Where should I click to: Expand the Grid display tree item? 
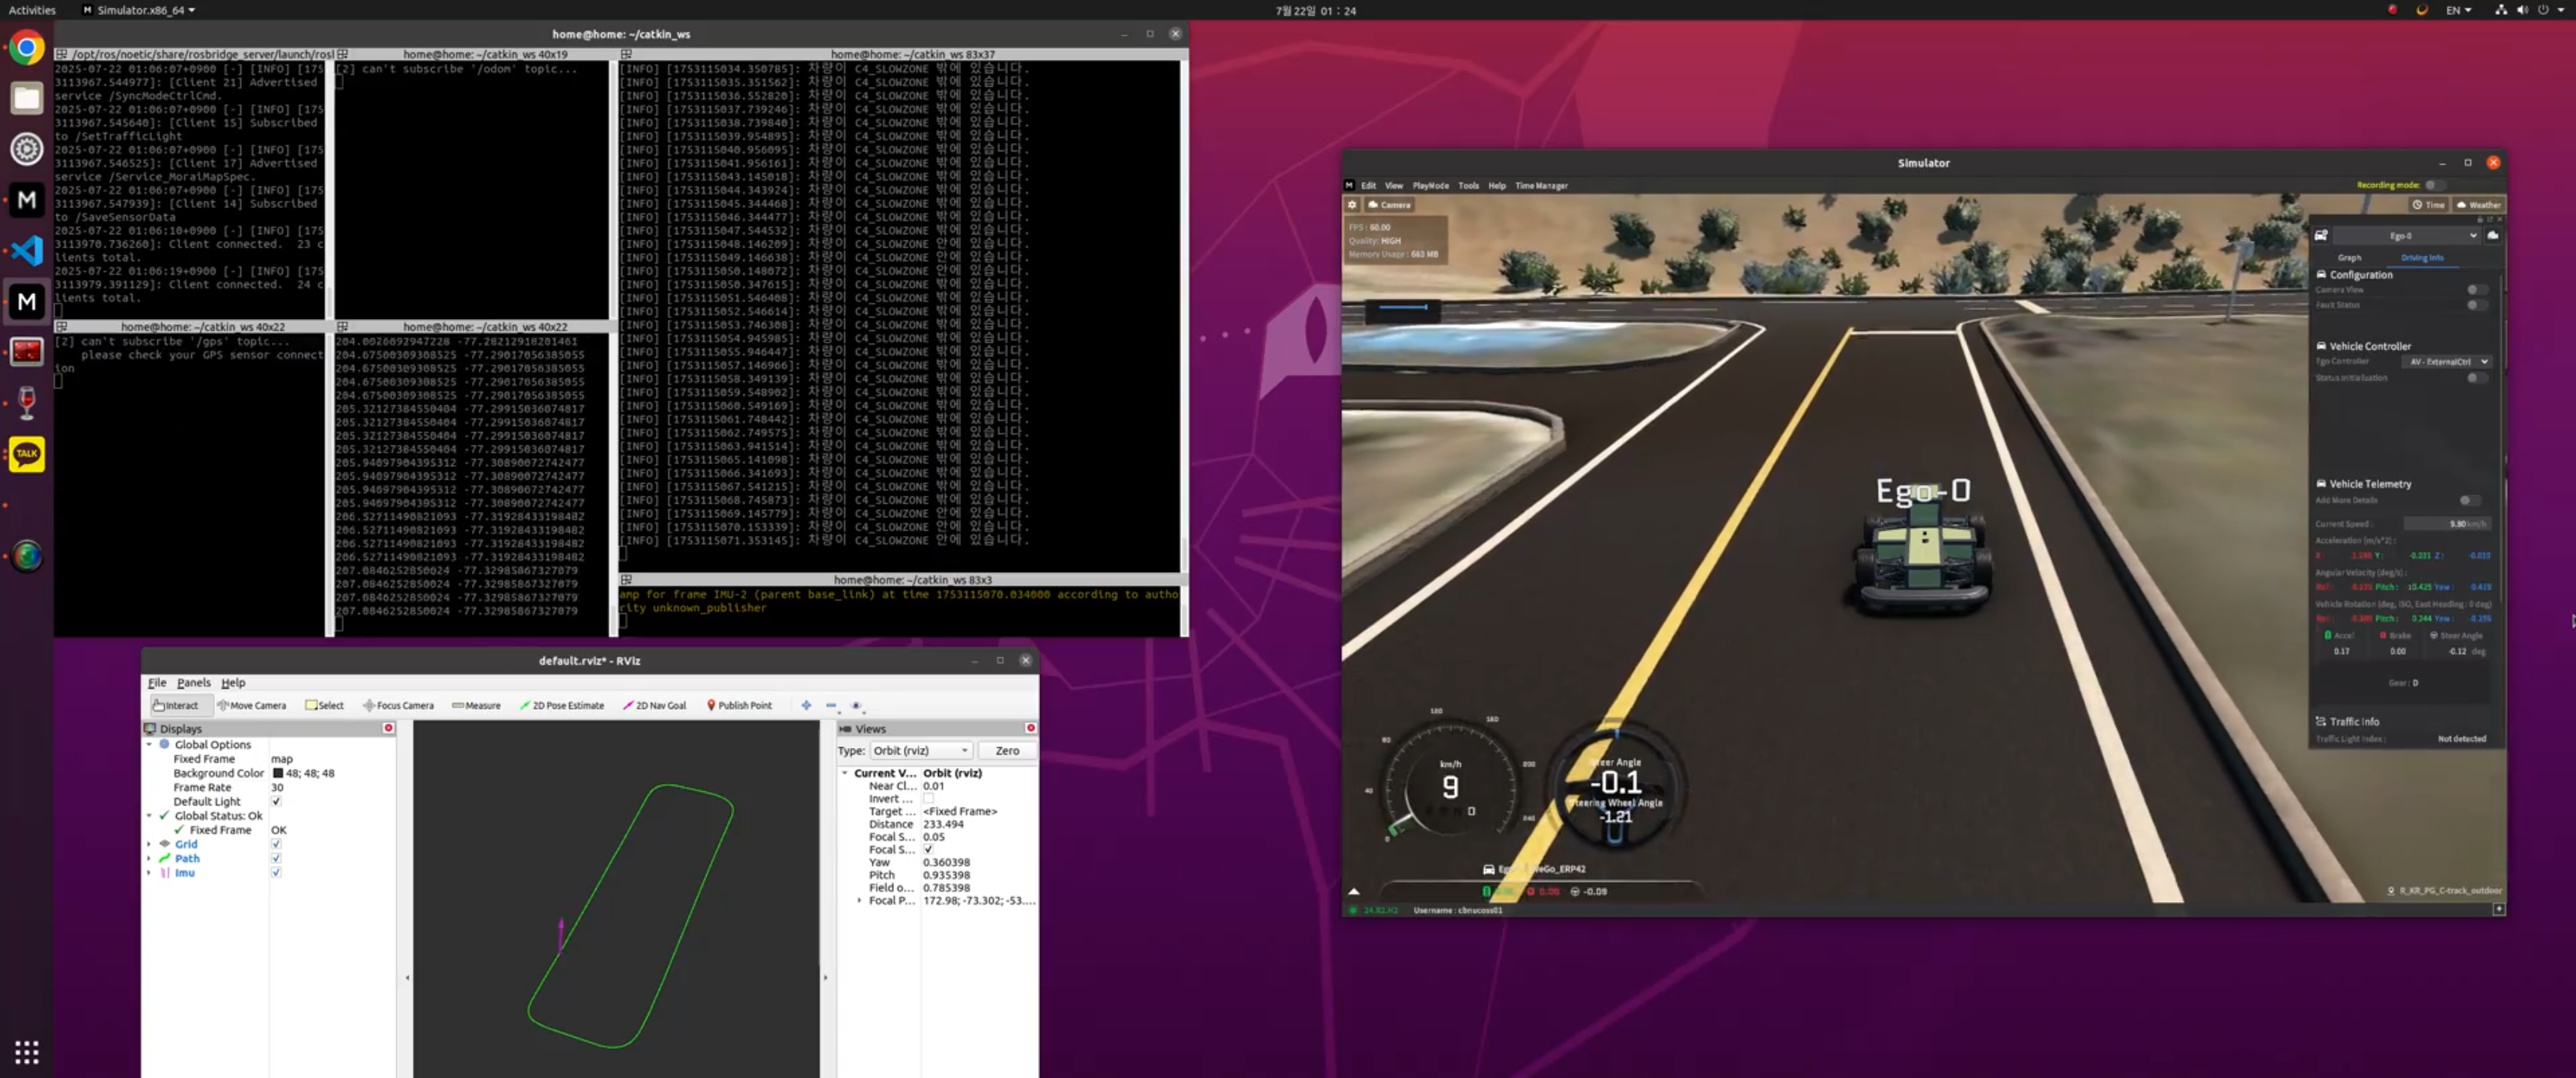pyautogui.click(x=150, y=844)
